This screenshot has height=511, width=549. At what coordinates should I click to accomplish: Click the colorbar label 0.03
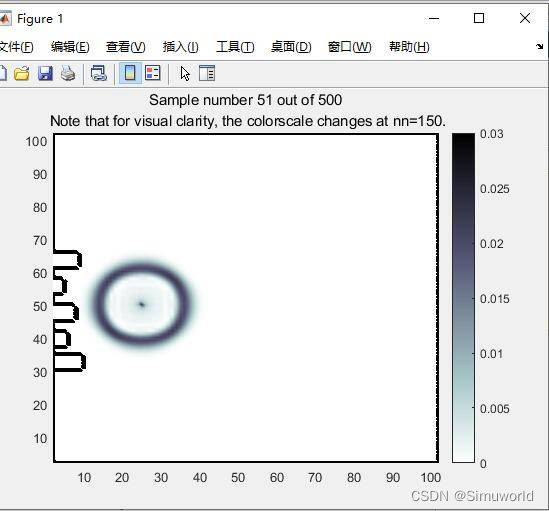pyautogui.click(x=492, y=134)
